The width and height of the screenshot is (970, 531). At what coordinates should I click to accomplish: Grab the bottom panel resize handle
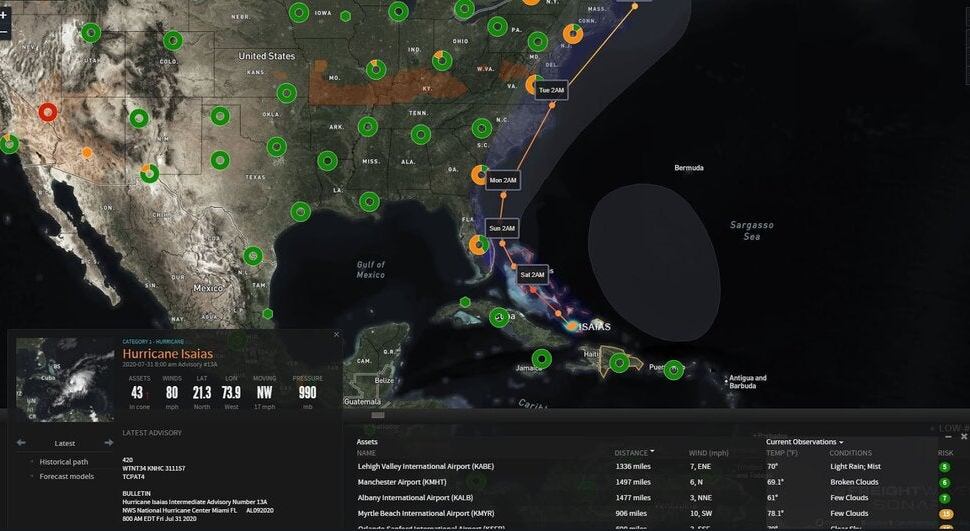378,415
